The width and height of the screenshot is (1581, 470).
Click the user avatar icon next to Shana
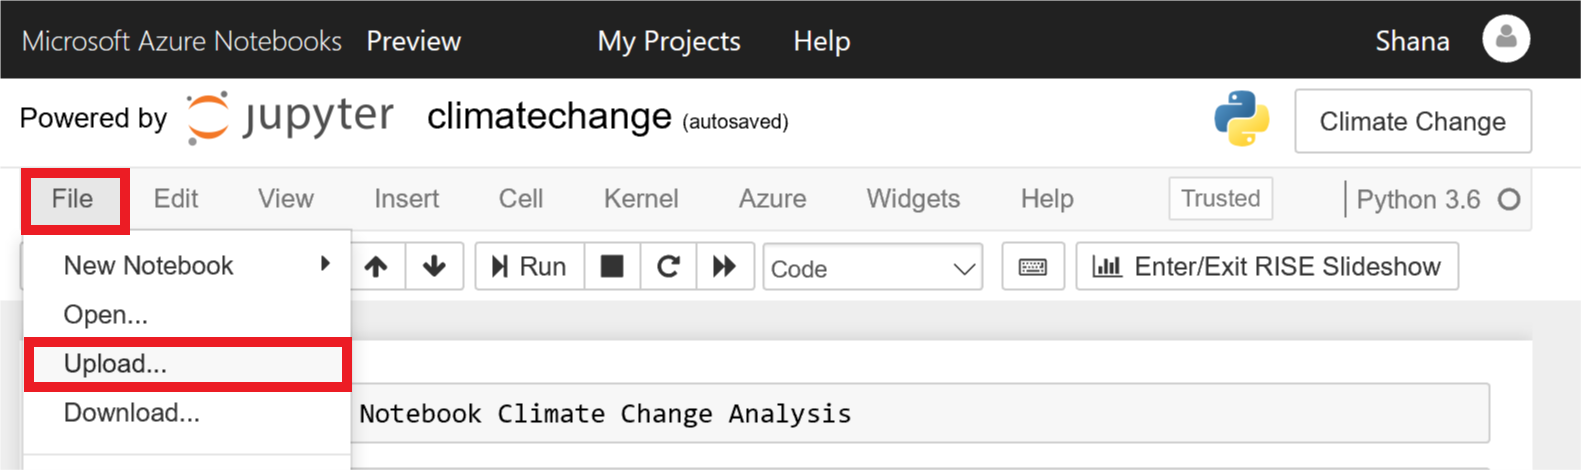pos(1506,39)
